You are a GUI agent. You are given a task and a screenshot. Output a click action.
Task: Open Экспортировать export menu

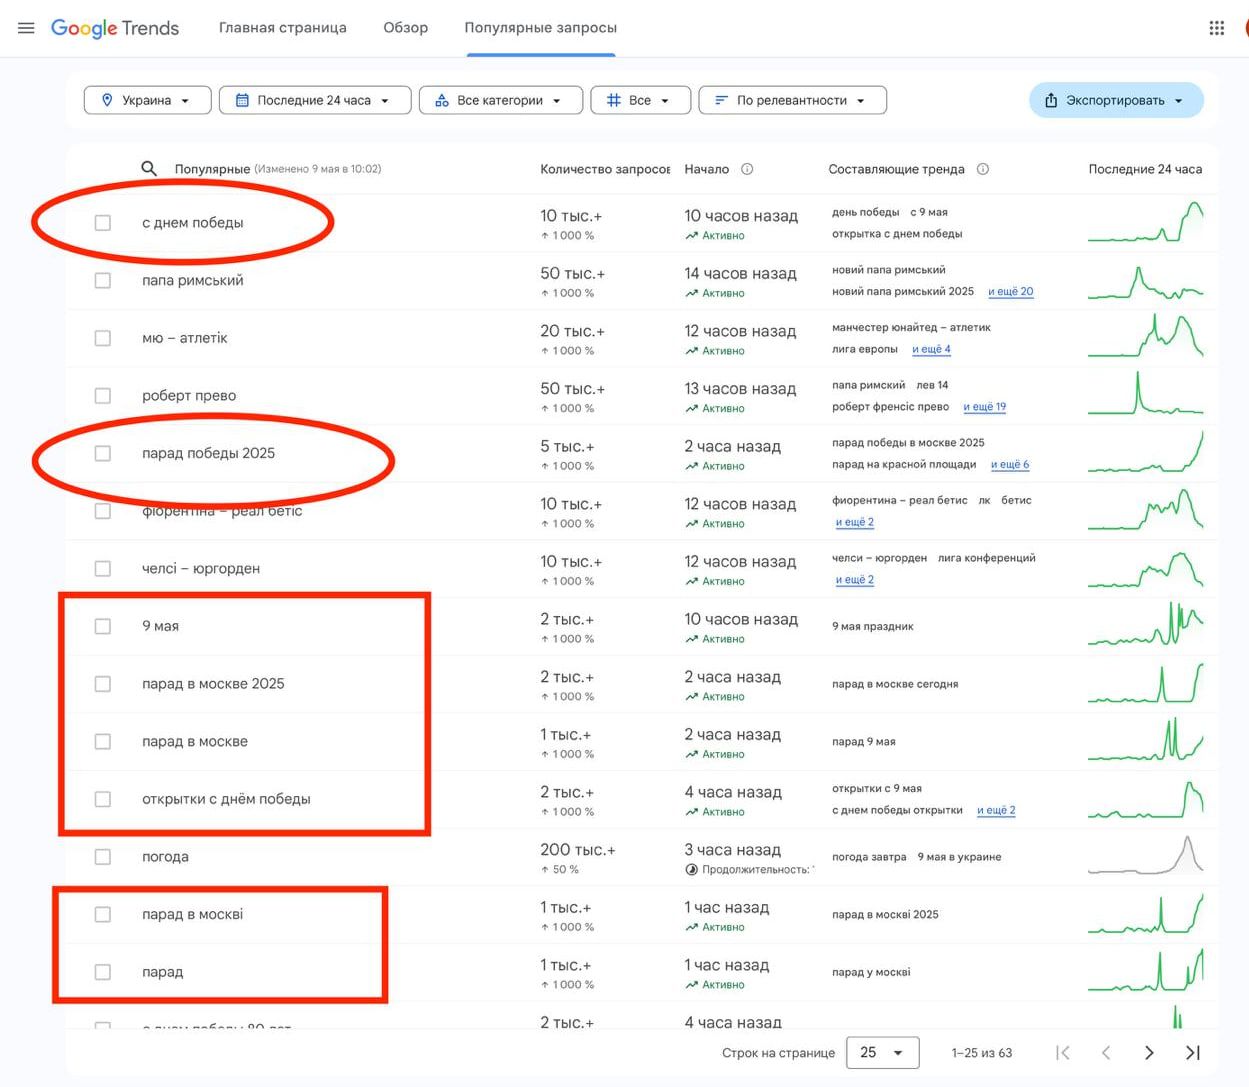tap(1116, 100)
